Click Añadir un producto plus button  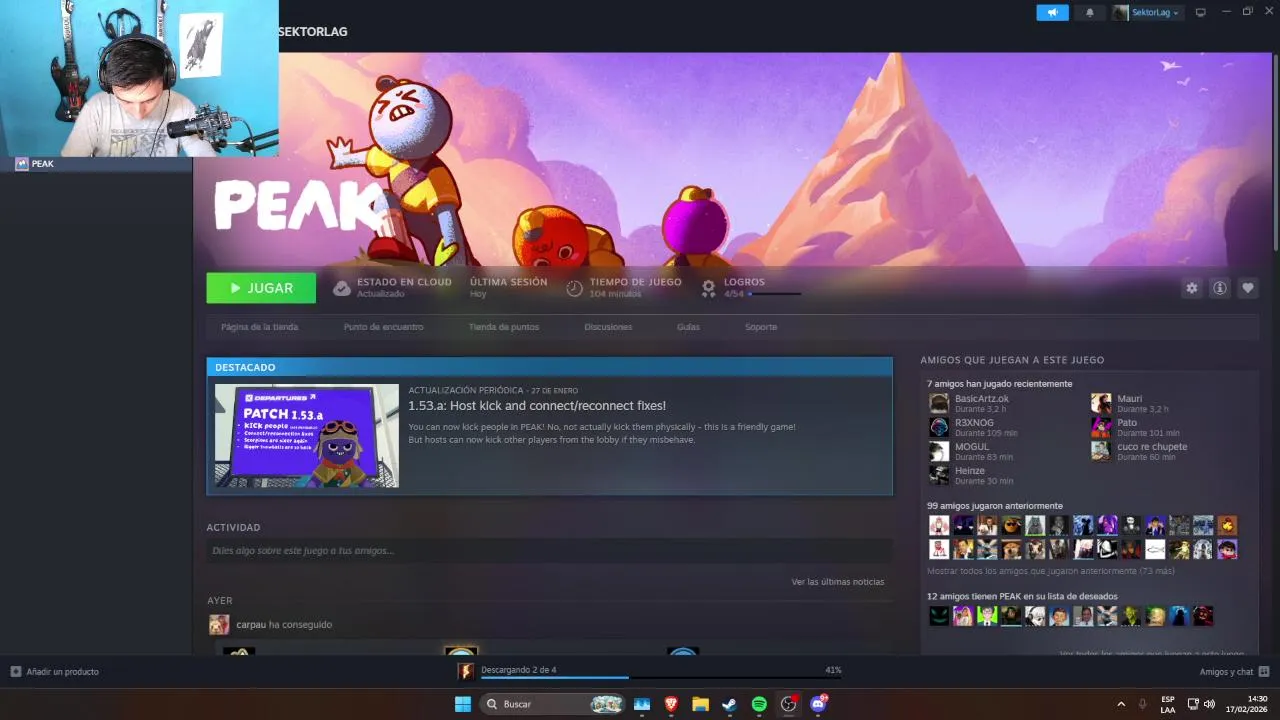pos(15,672)
